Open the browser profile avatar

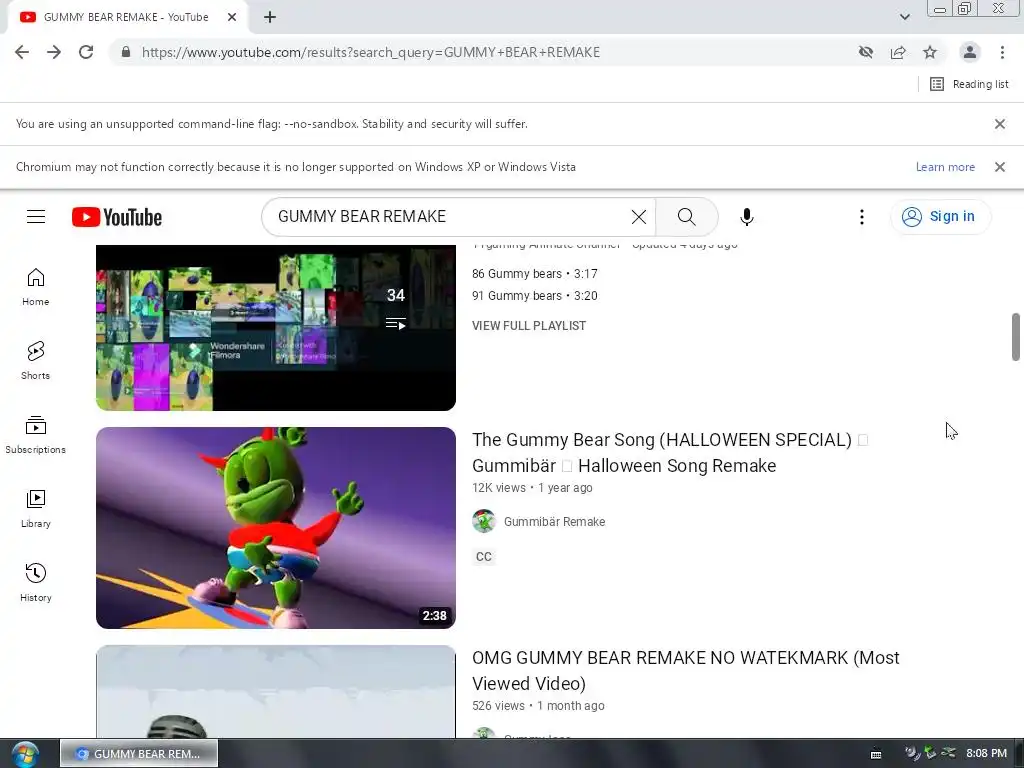pyautogui.click(x=970, y=52)
